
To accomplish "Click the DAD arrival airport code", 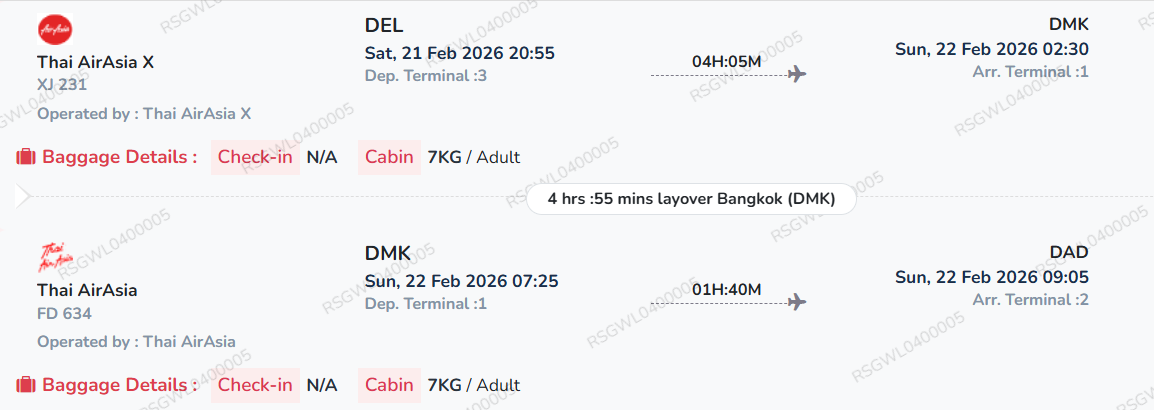I will [1069, 252].
